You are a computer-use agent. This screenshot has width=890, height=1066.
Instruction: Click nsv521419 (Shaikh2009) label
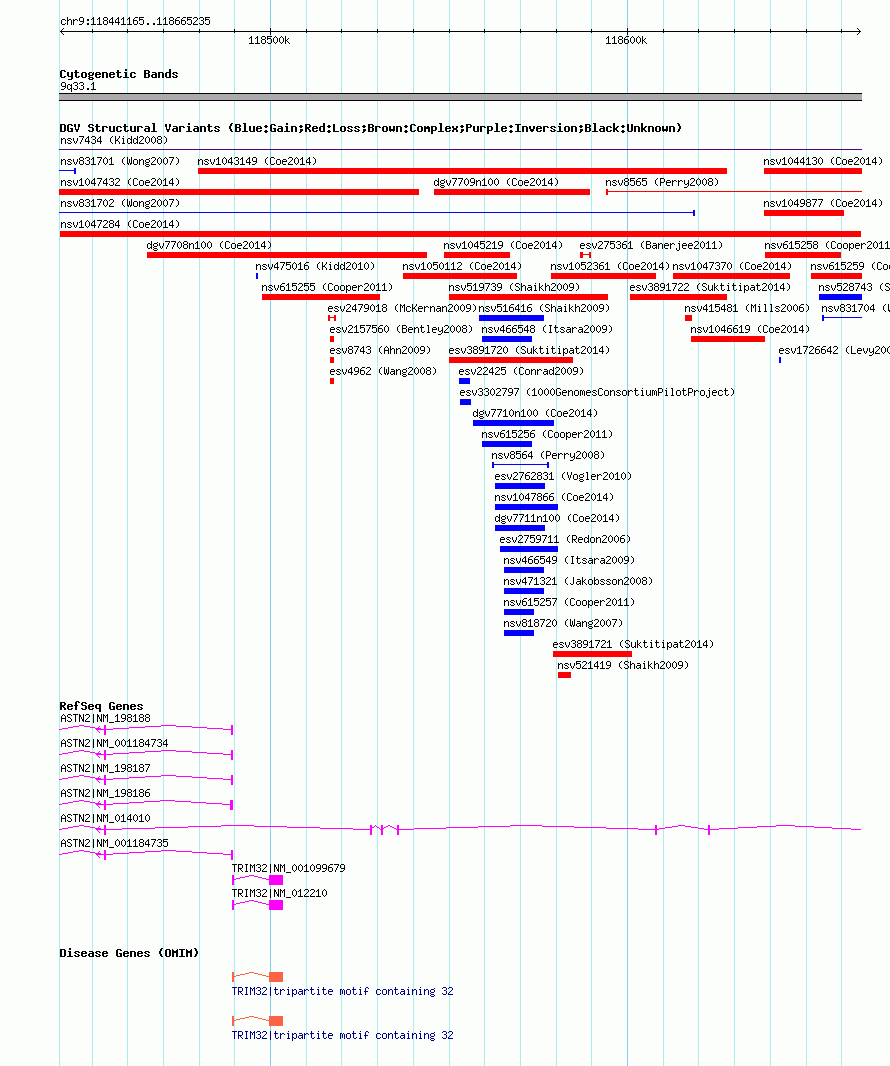click(623, 666)
